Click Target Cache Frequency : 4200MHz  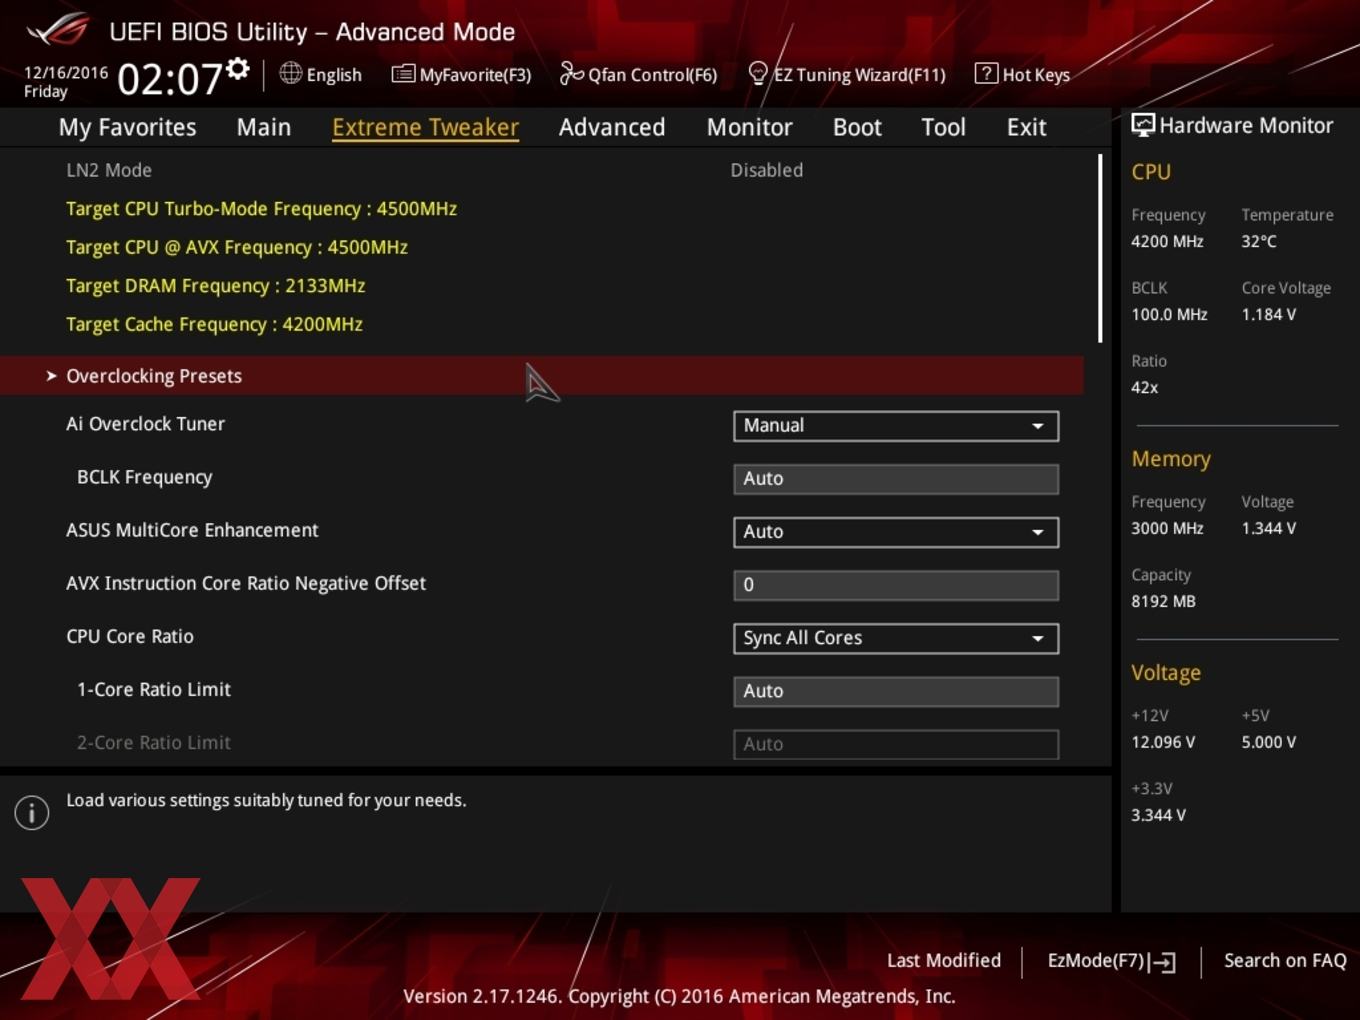(214, 324)
